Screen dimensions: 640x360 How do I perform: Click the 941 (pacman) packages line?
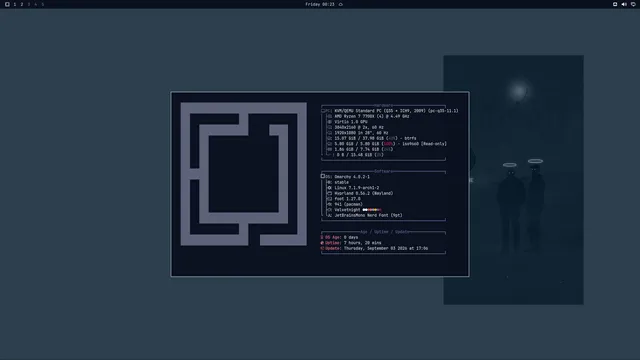tap(349, 204)
